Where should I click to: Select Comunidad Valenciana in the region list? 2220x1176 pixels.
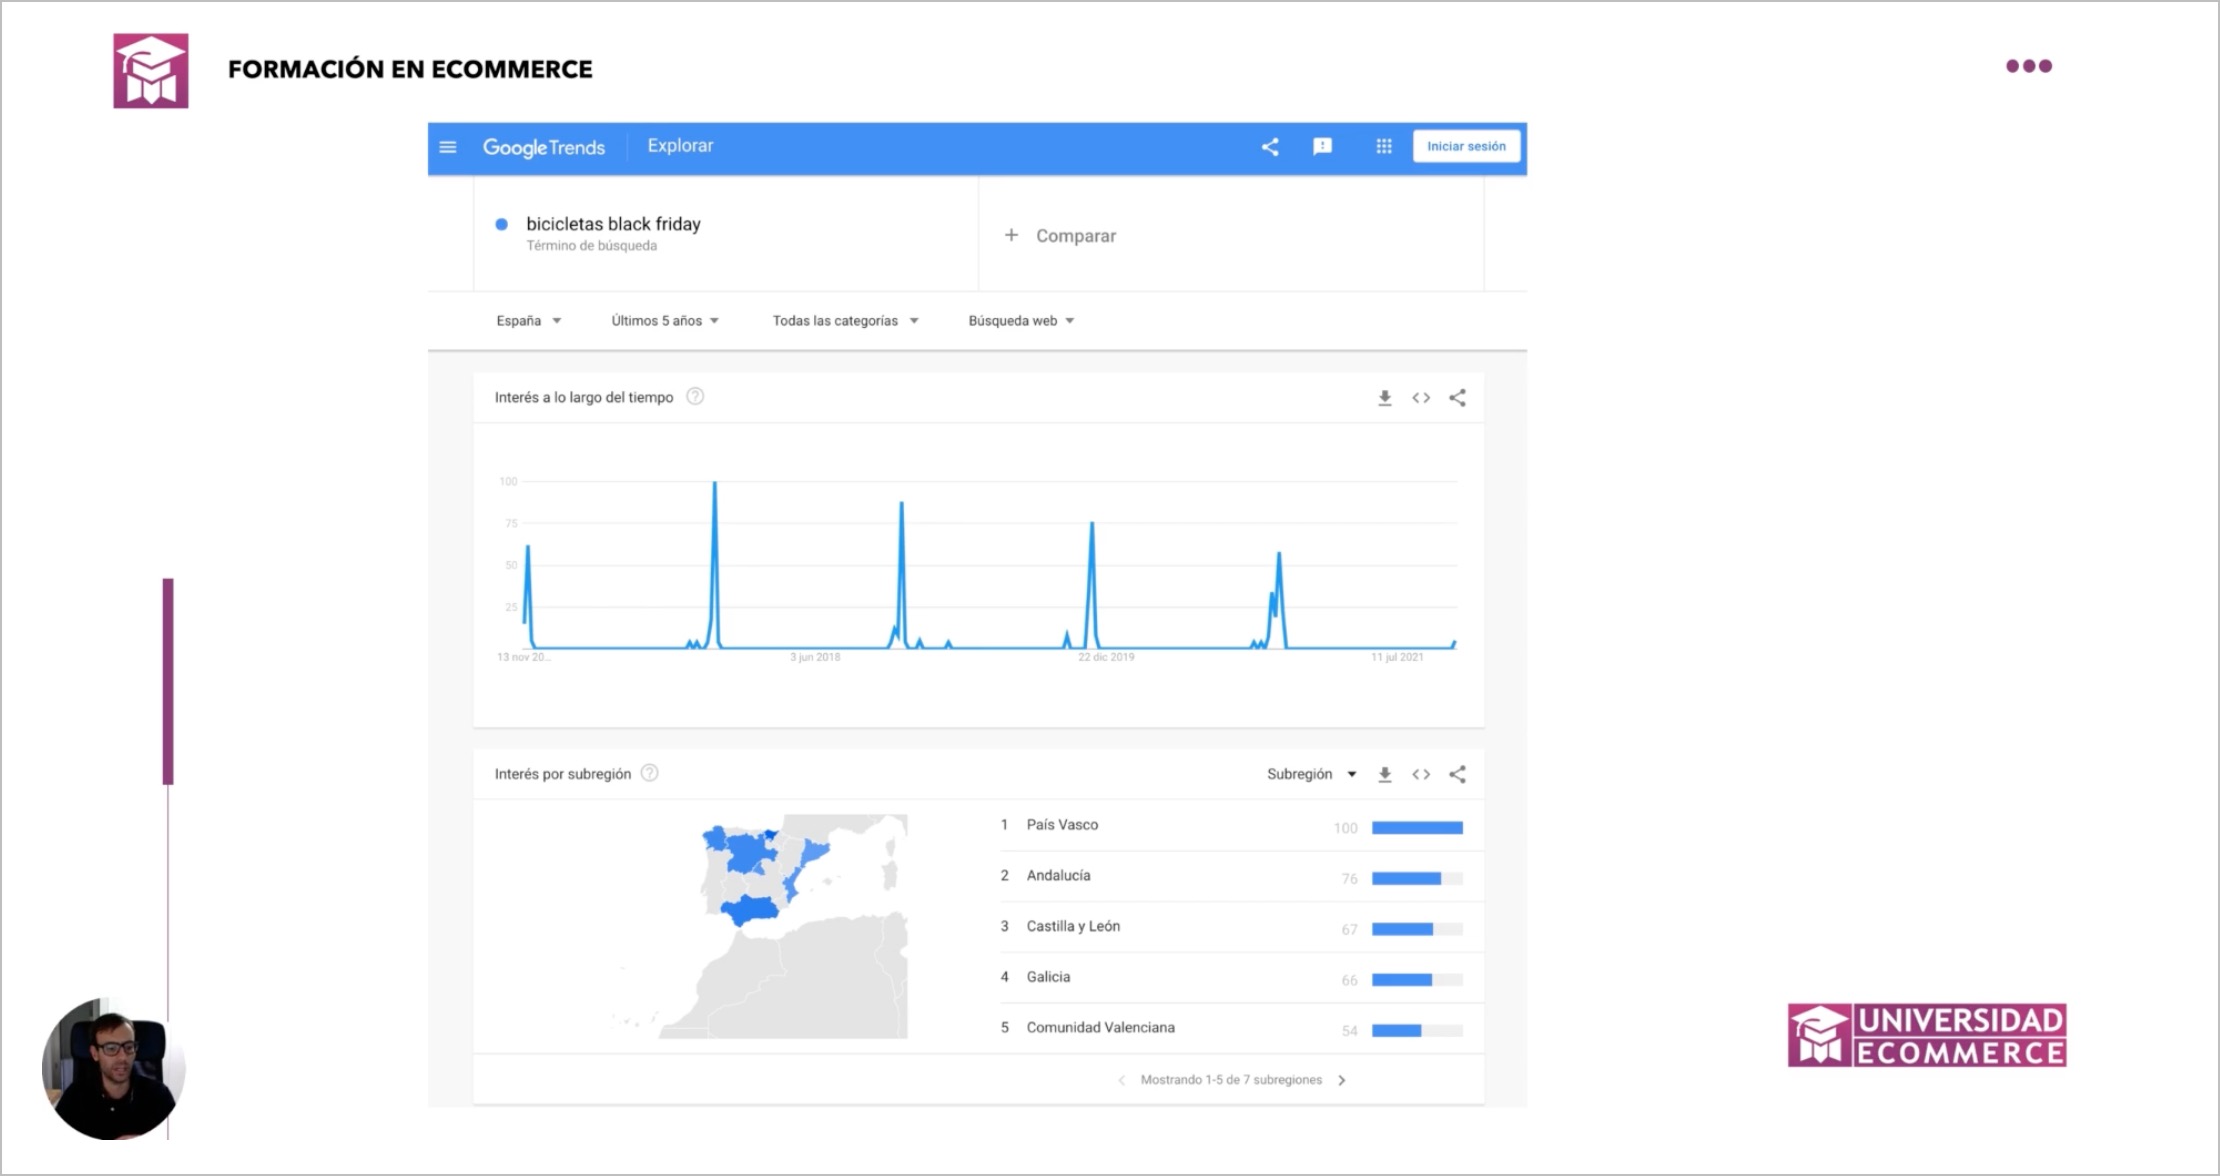coord(1100,1028)
